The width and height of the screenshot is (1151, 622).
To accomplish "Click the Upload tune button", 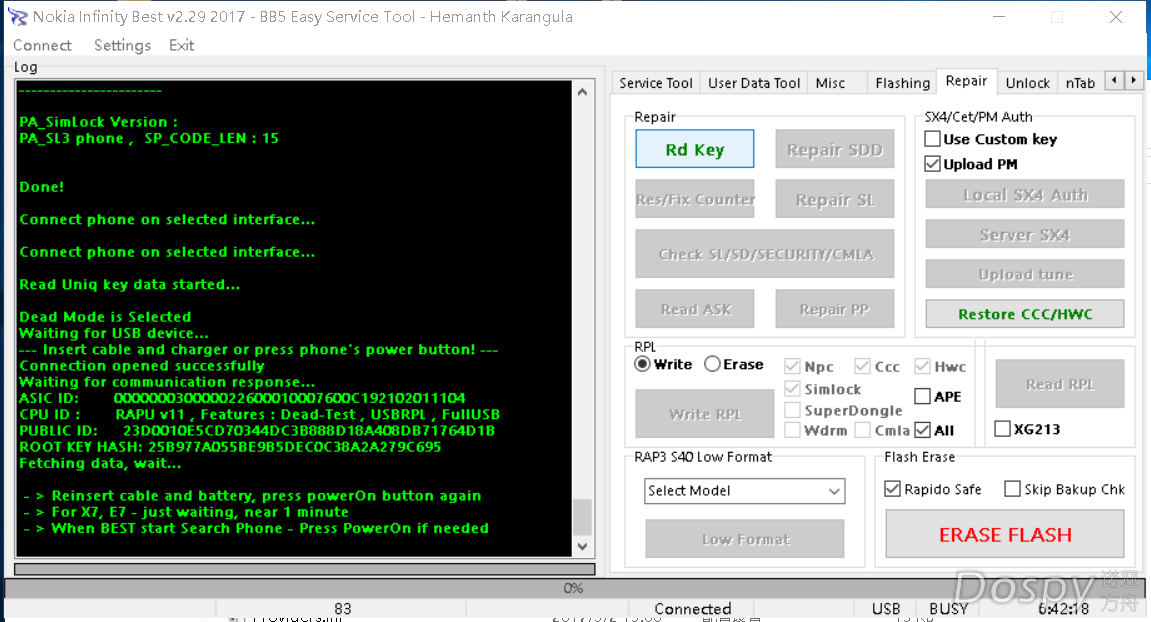I will 1025,274.
